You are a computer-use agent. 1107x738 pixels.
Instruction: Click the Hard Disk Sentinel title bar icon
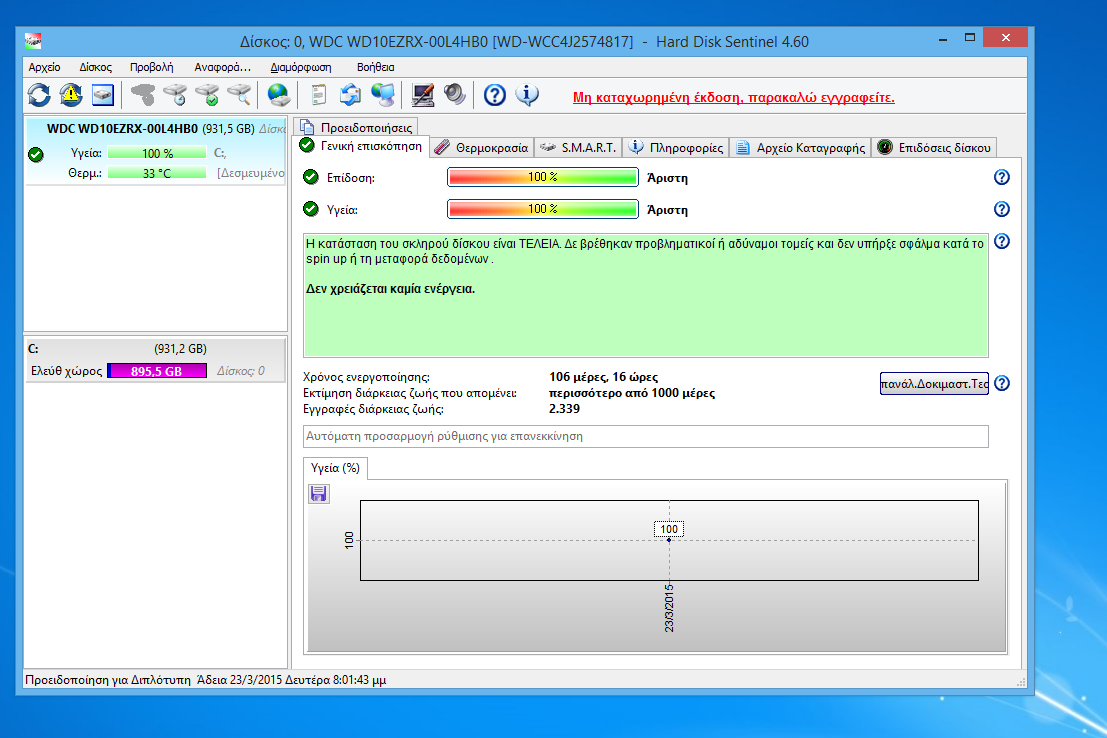[x=33, y=41]
